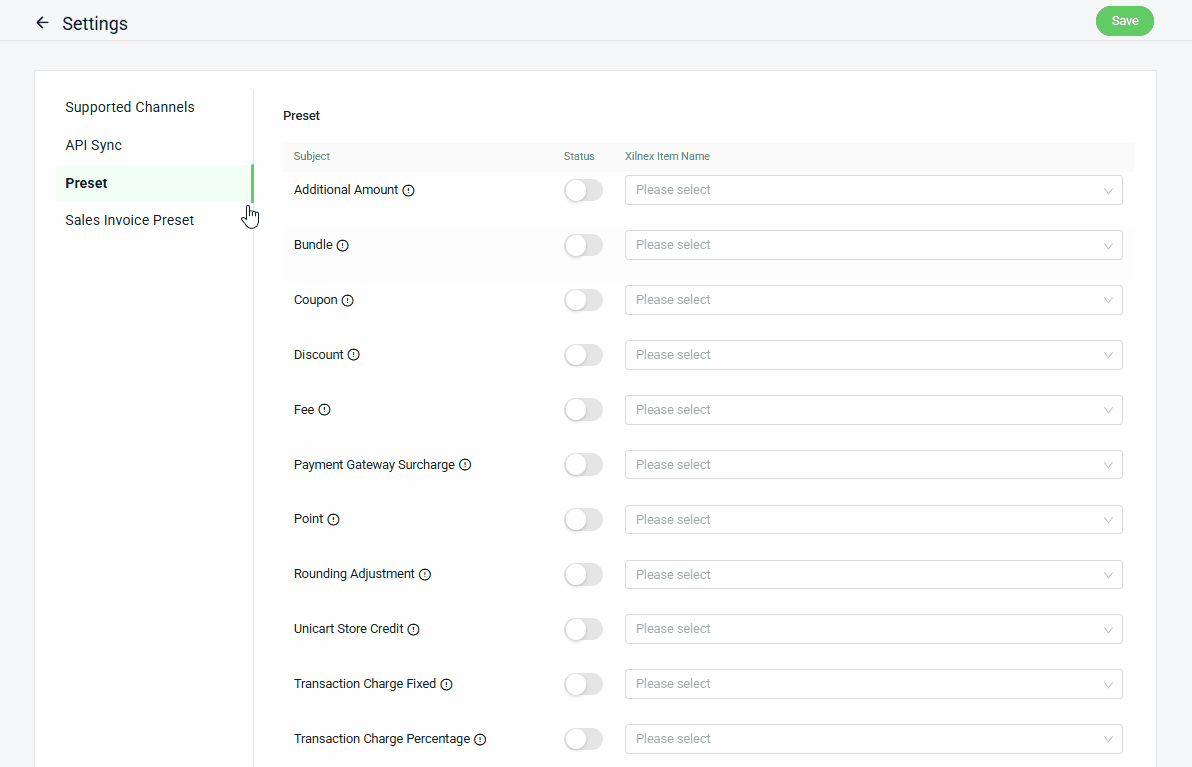
Task: Click the Fee info icon
Action: 324,410
